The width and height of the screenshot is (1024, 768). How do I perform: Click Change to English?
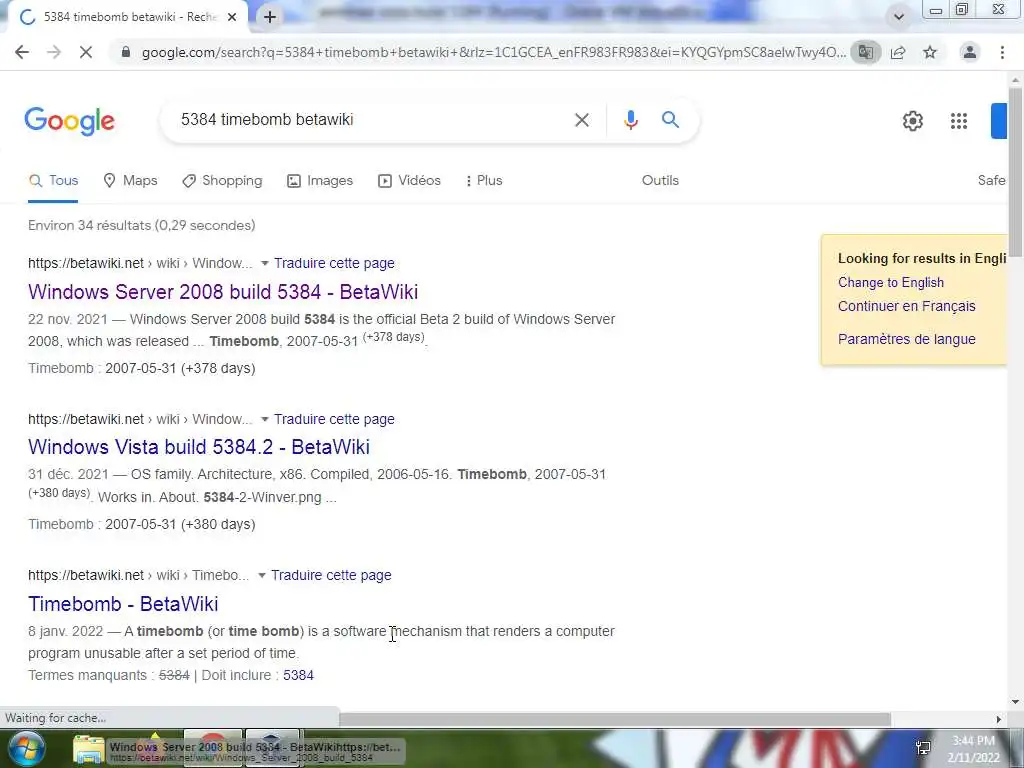pos(891,283)
